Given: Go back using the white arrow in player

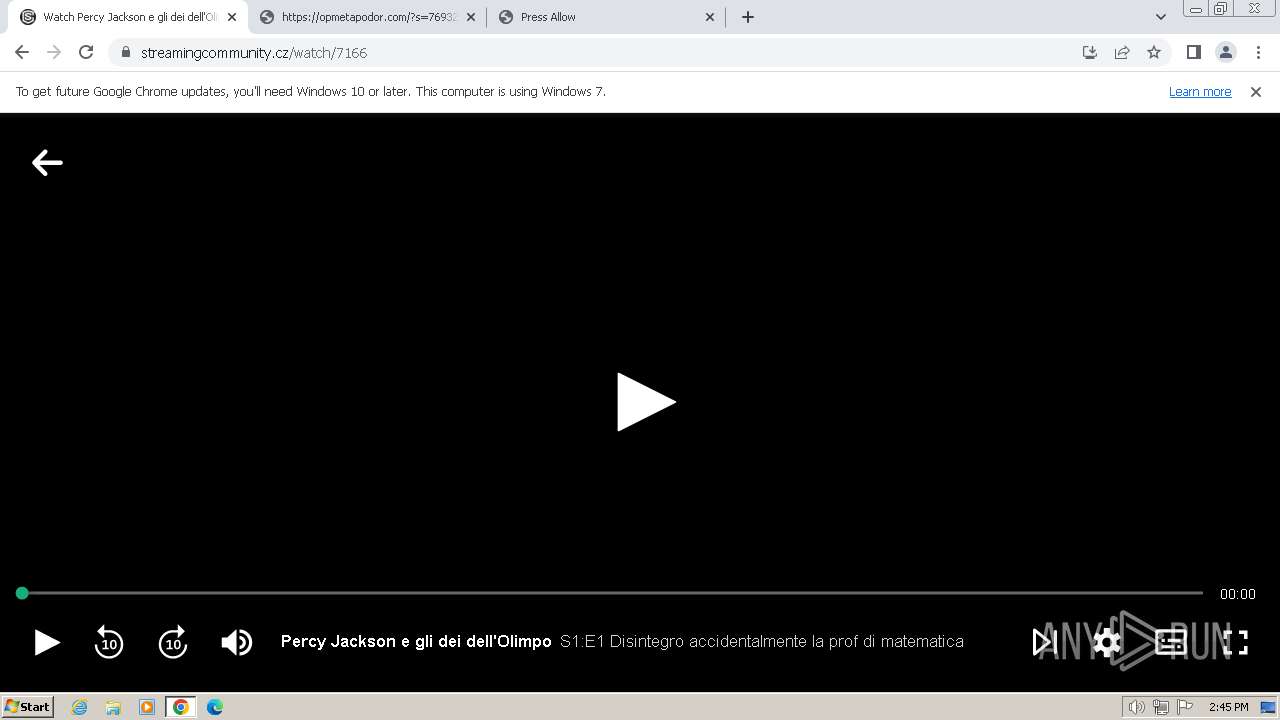Looking at the screenshot, I should pyautogui.click(x=47, y=162).
